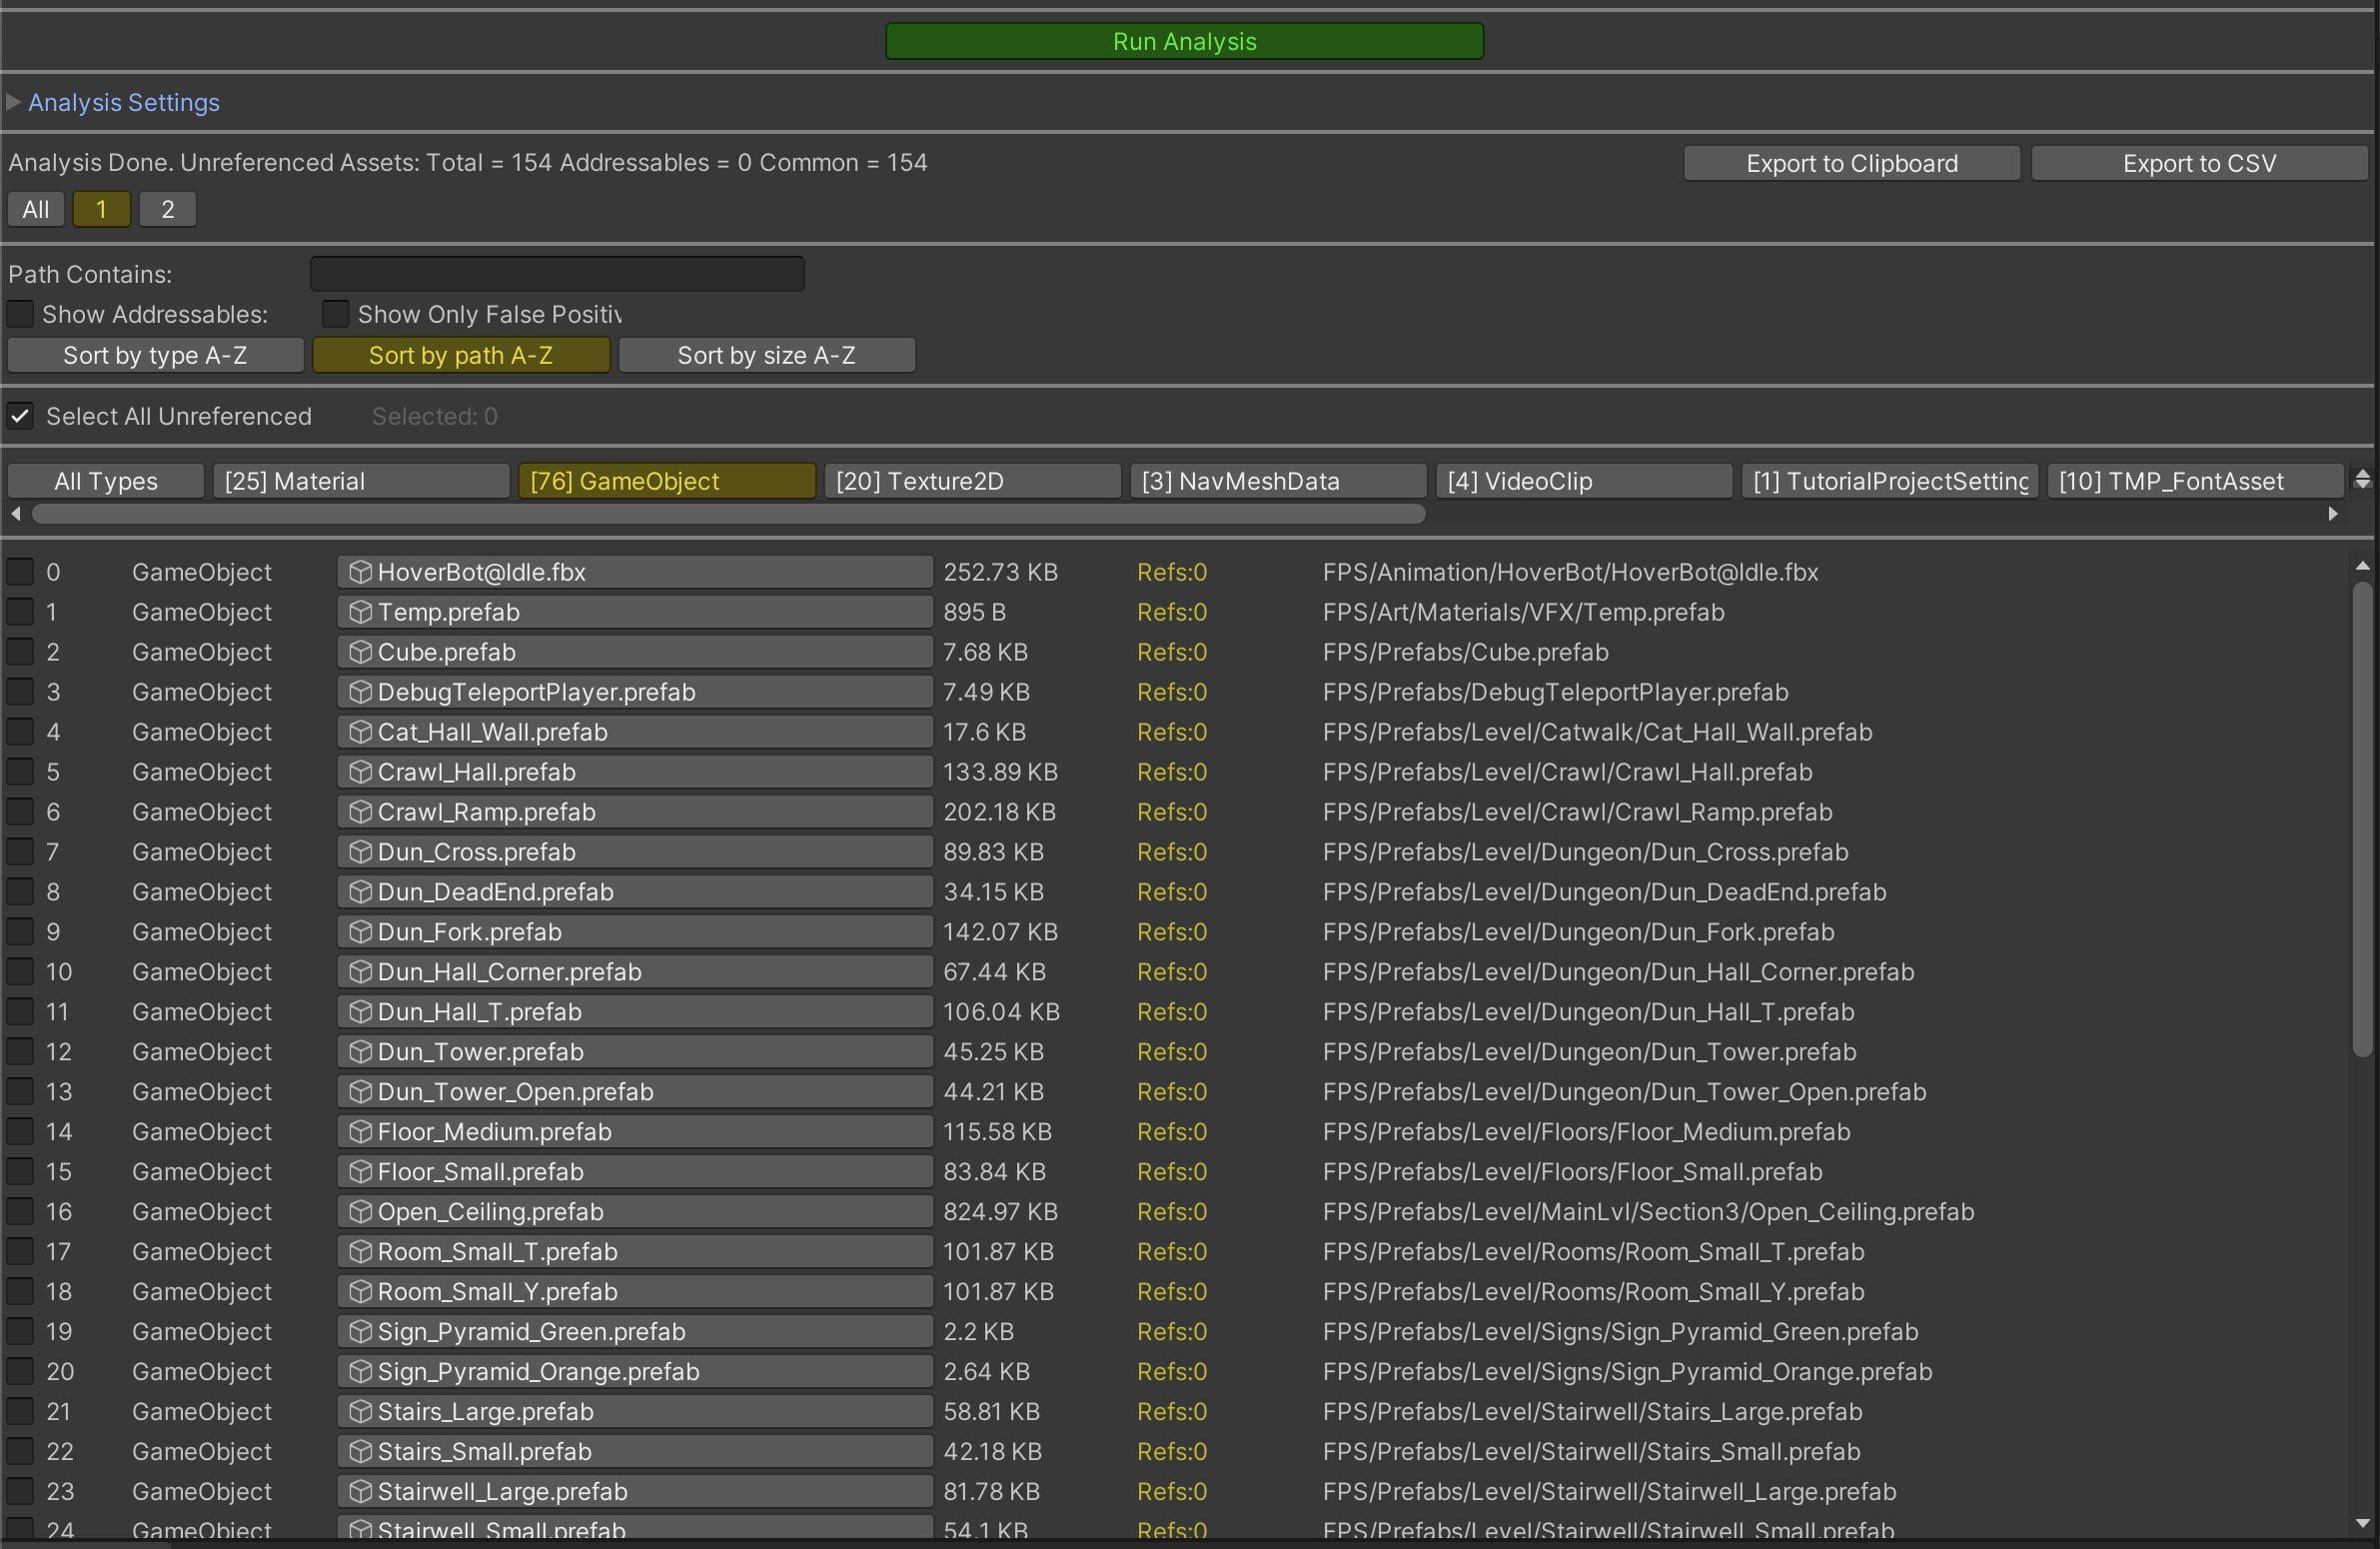Click the vertical asset list scrollbar thumb
Image resolution: width=2380 pixels, height=1549 pixels.
(x=2363, y=818)
